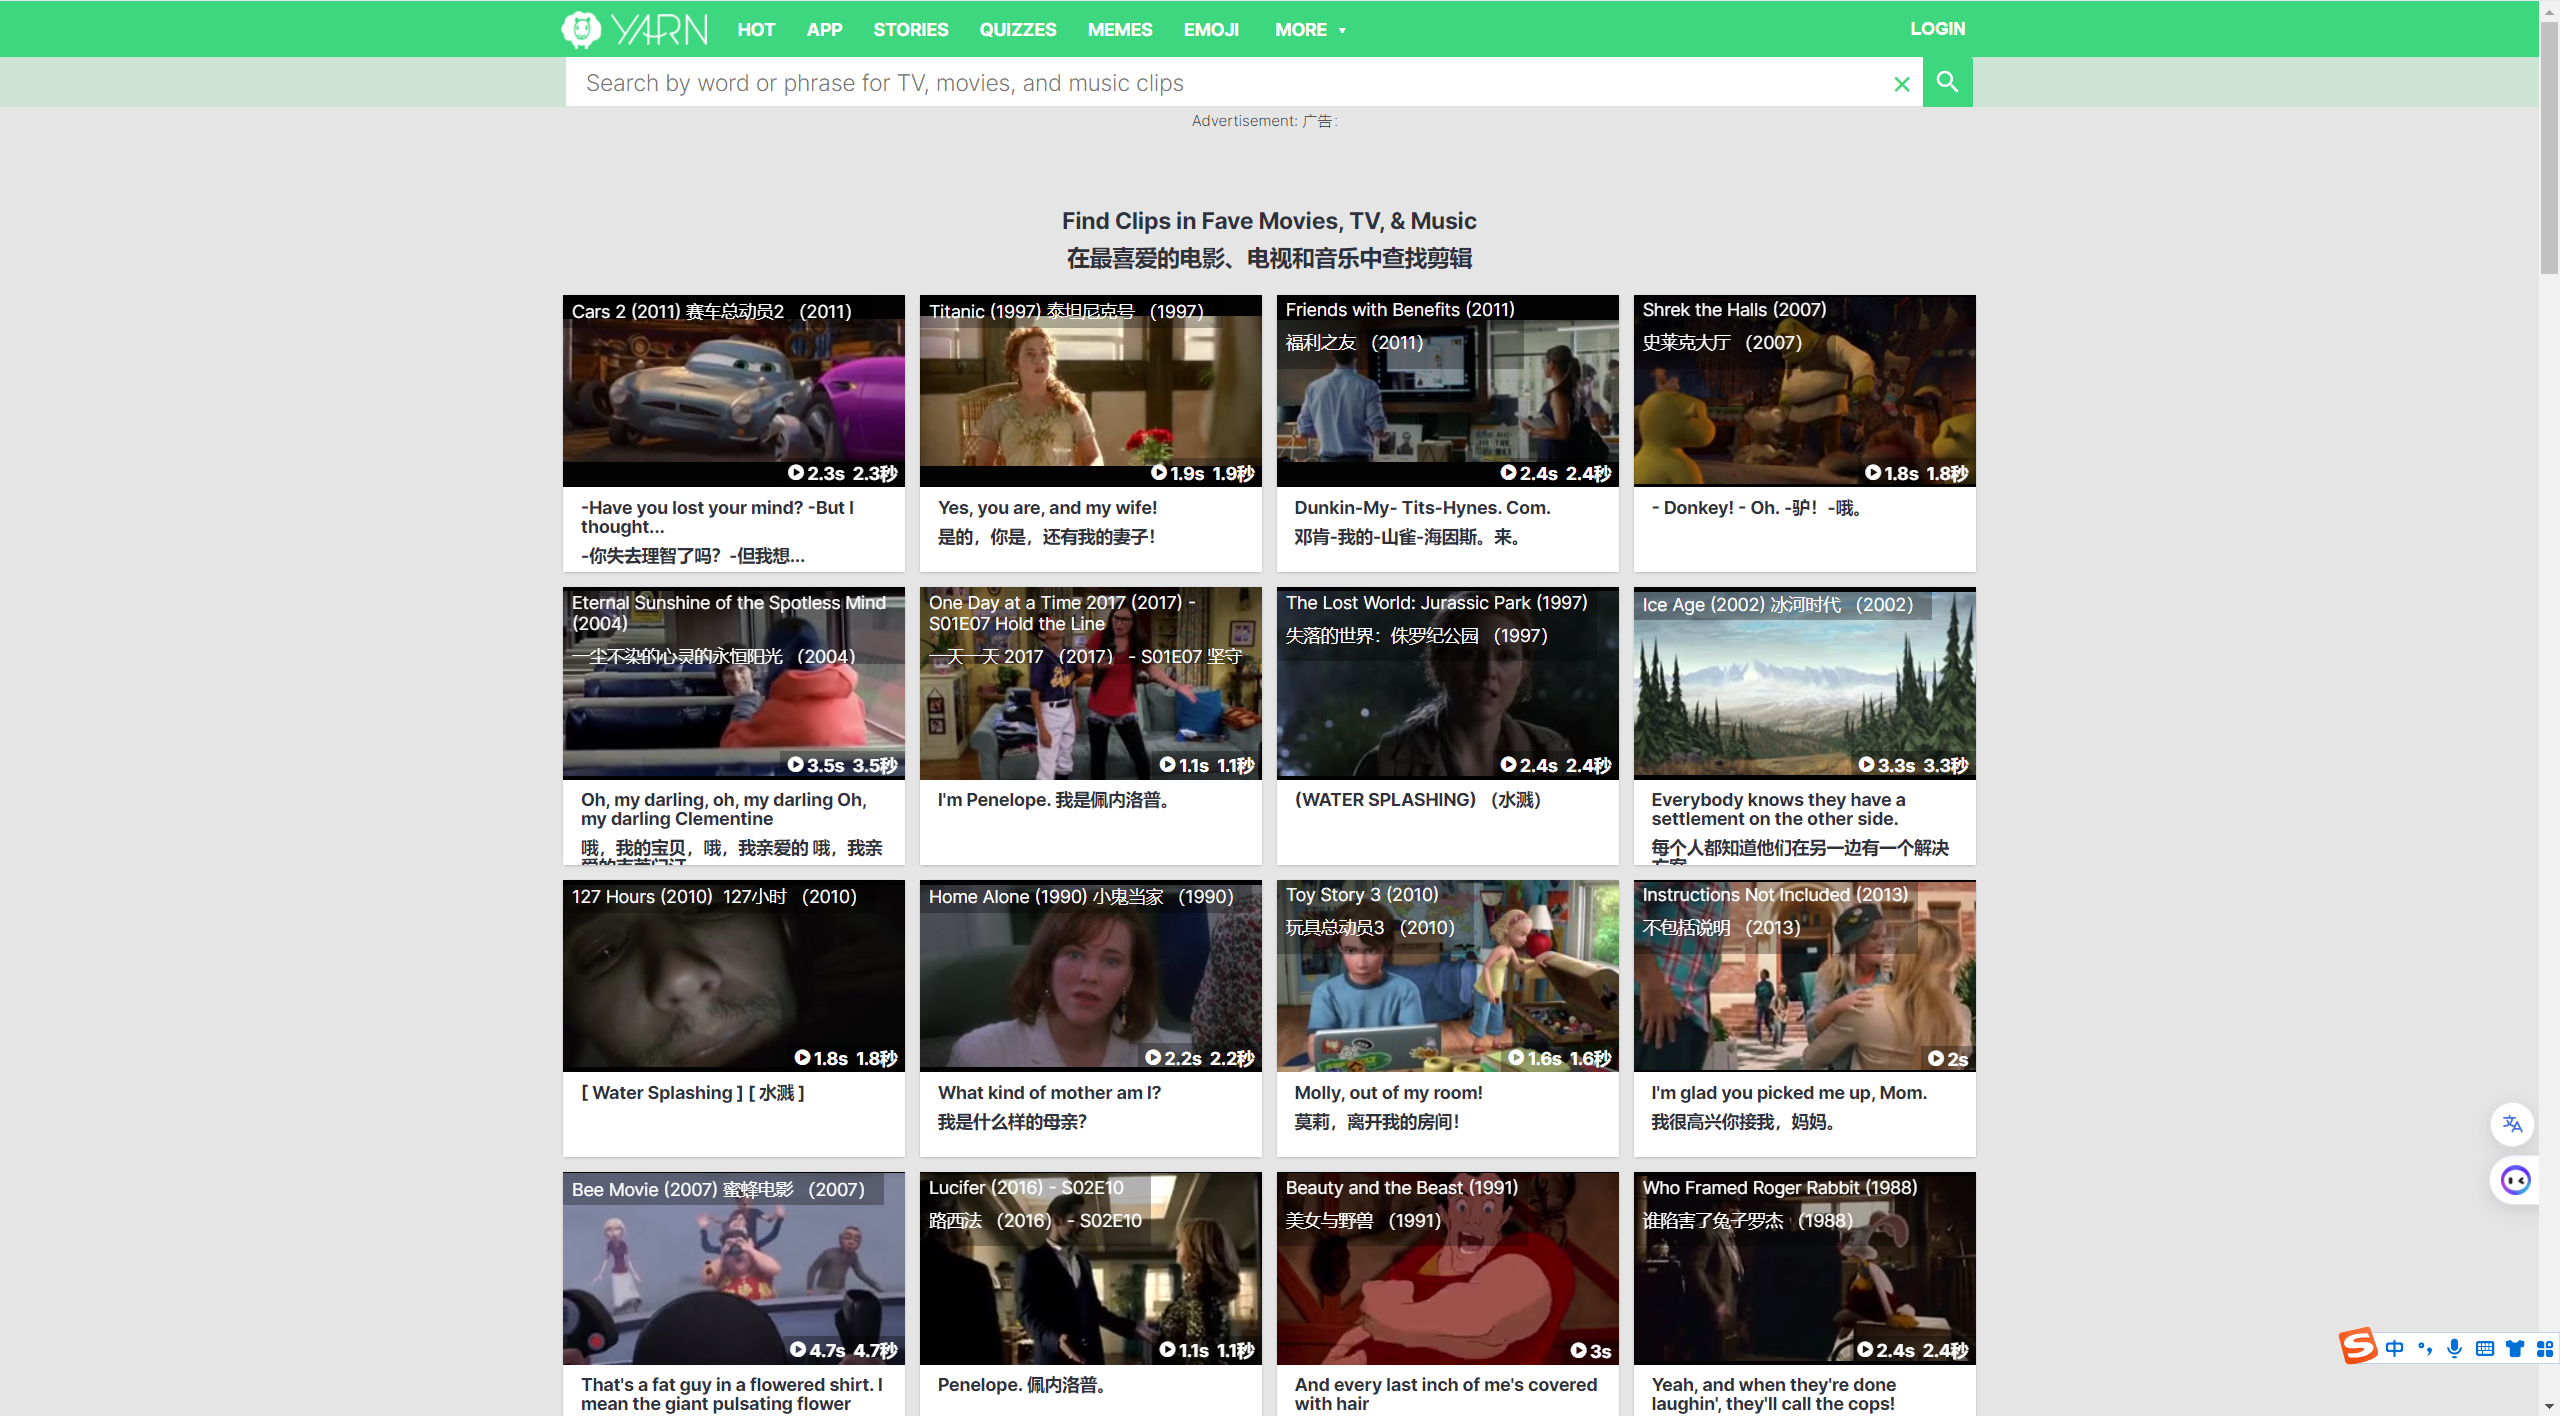The width and height of the screenshot is (2560, 1416).
Task: Play Who Framed Roger Rabbit 2.4s icon
Action: (1865, 1349)
